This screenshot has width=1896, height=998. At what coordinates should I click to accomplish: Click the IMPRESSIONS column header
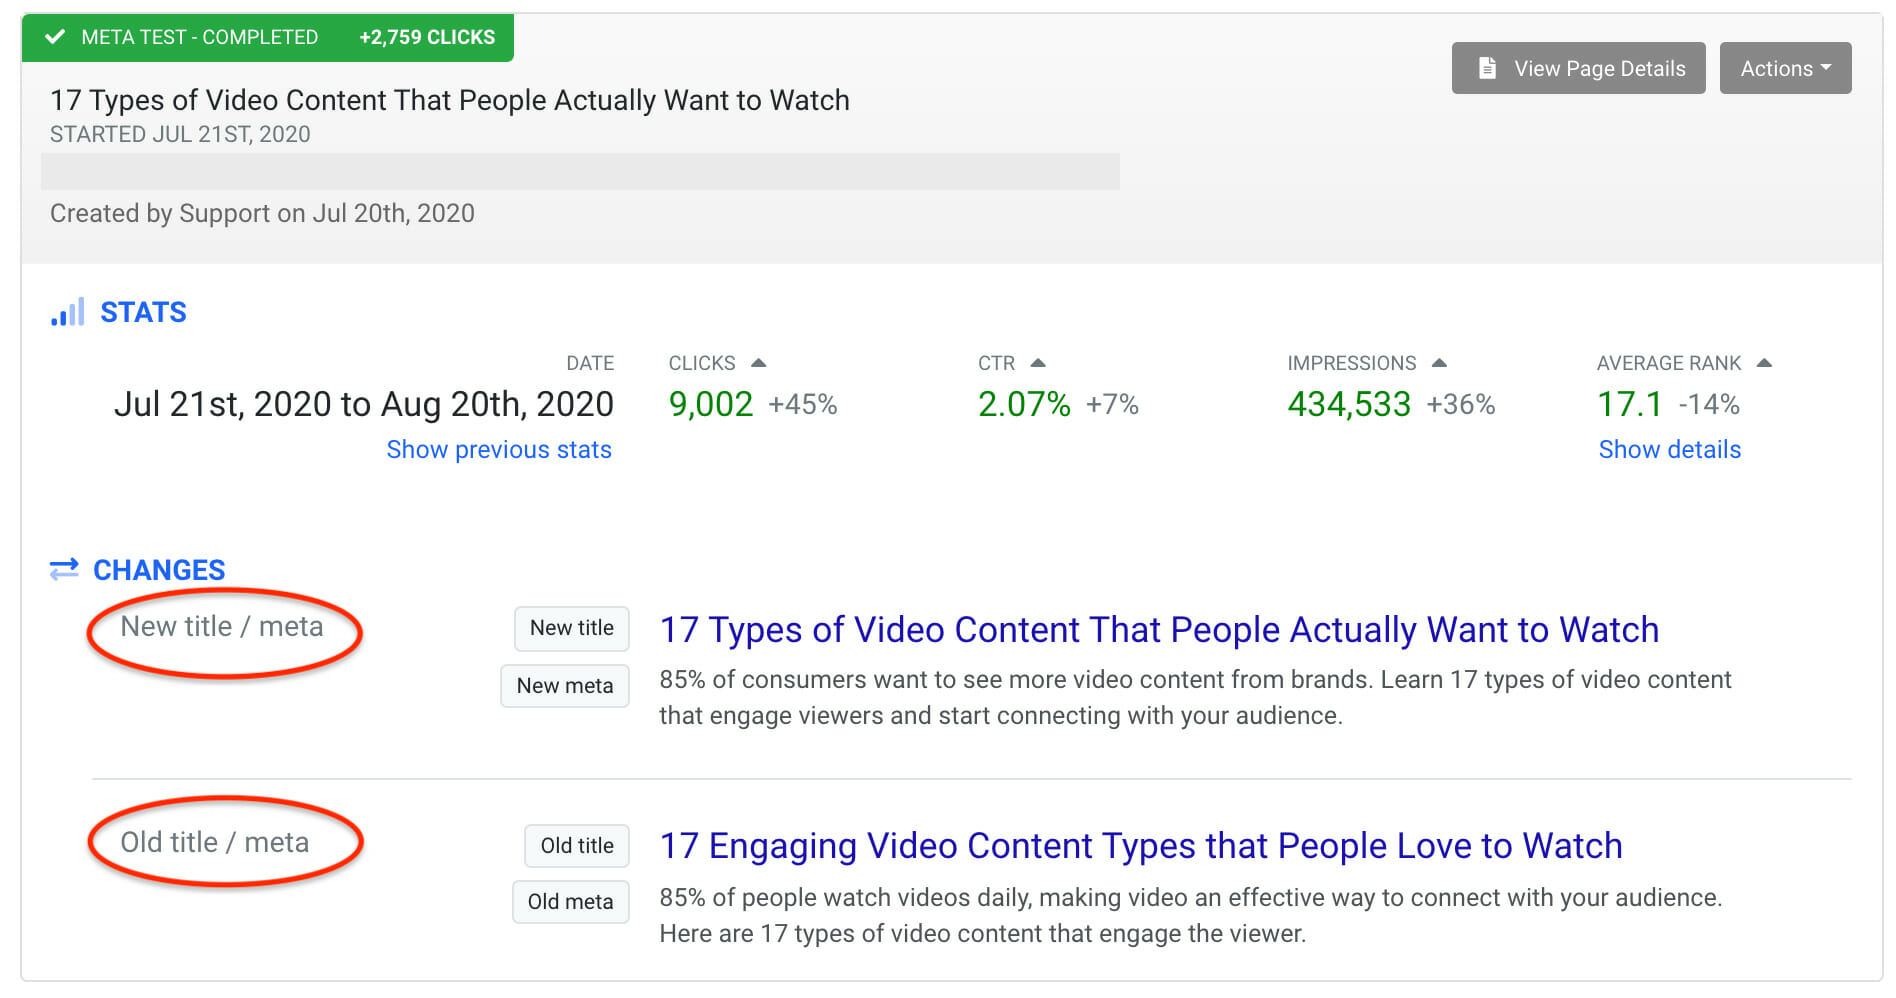[x=1352, y=363]
